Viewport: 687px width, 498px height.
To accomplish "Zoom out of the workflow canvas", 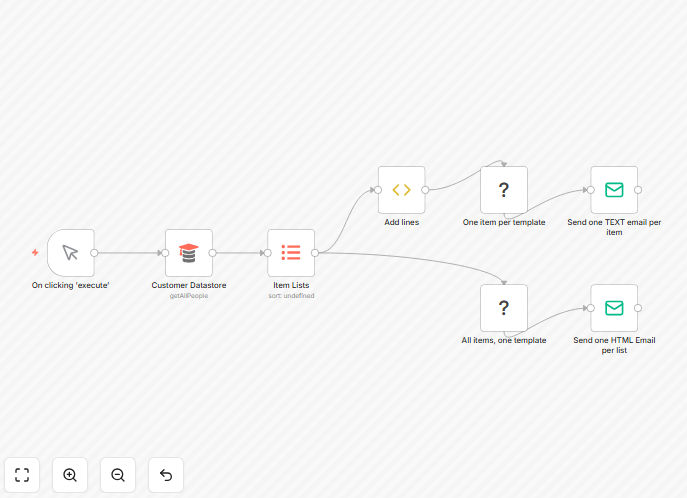I will (x=118, y=475).
